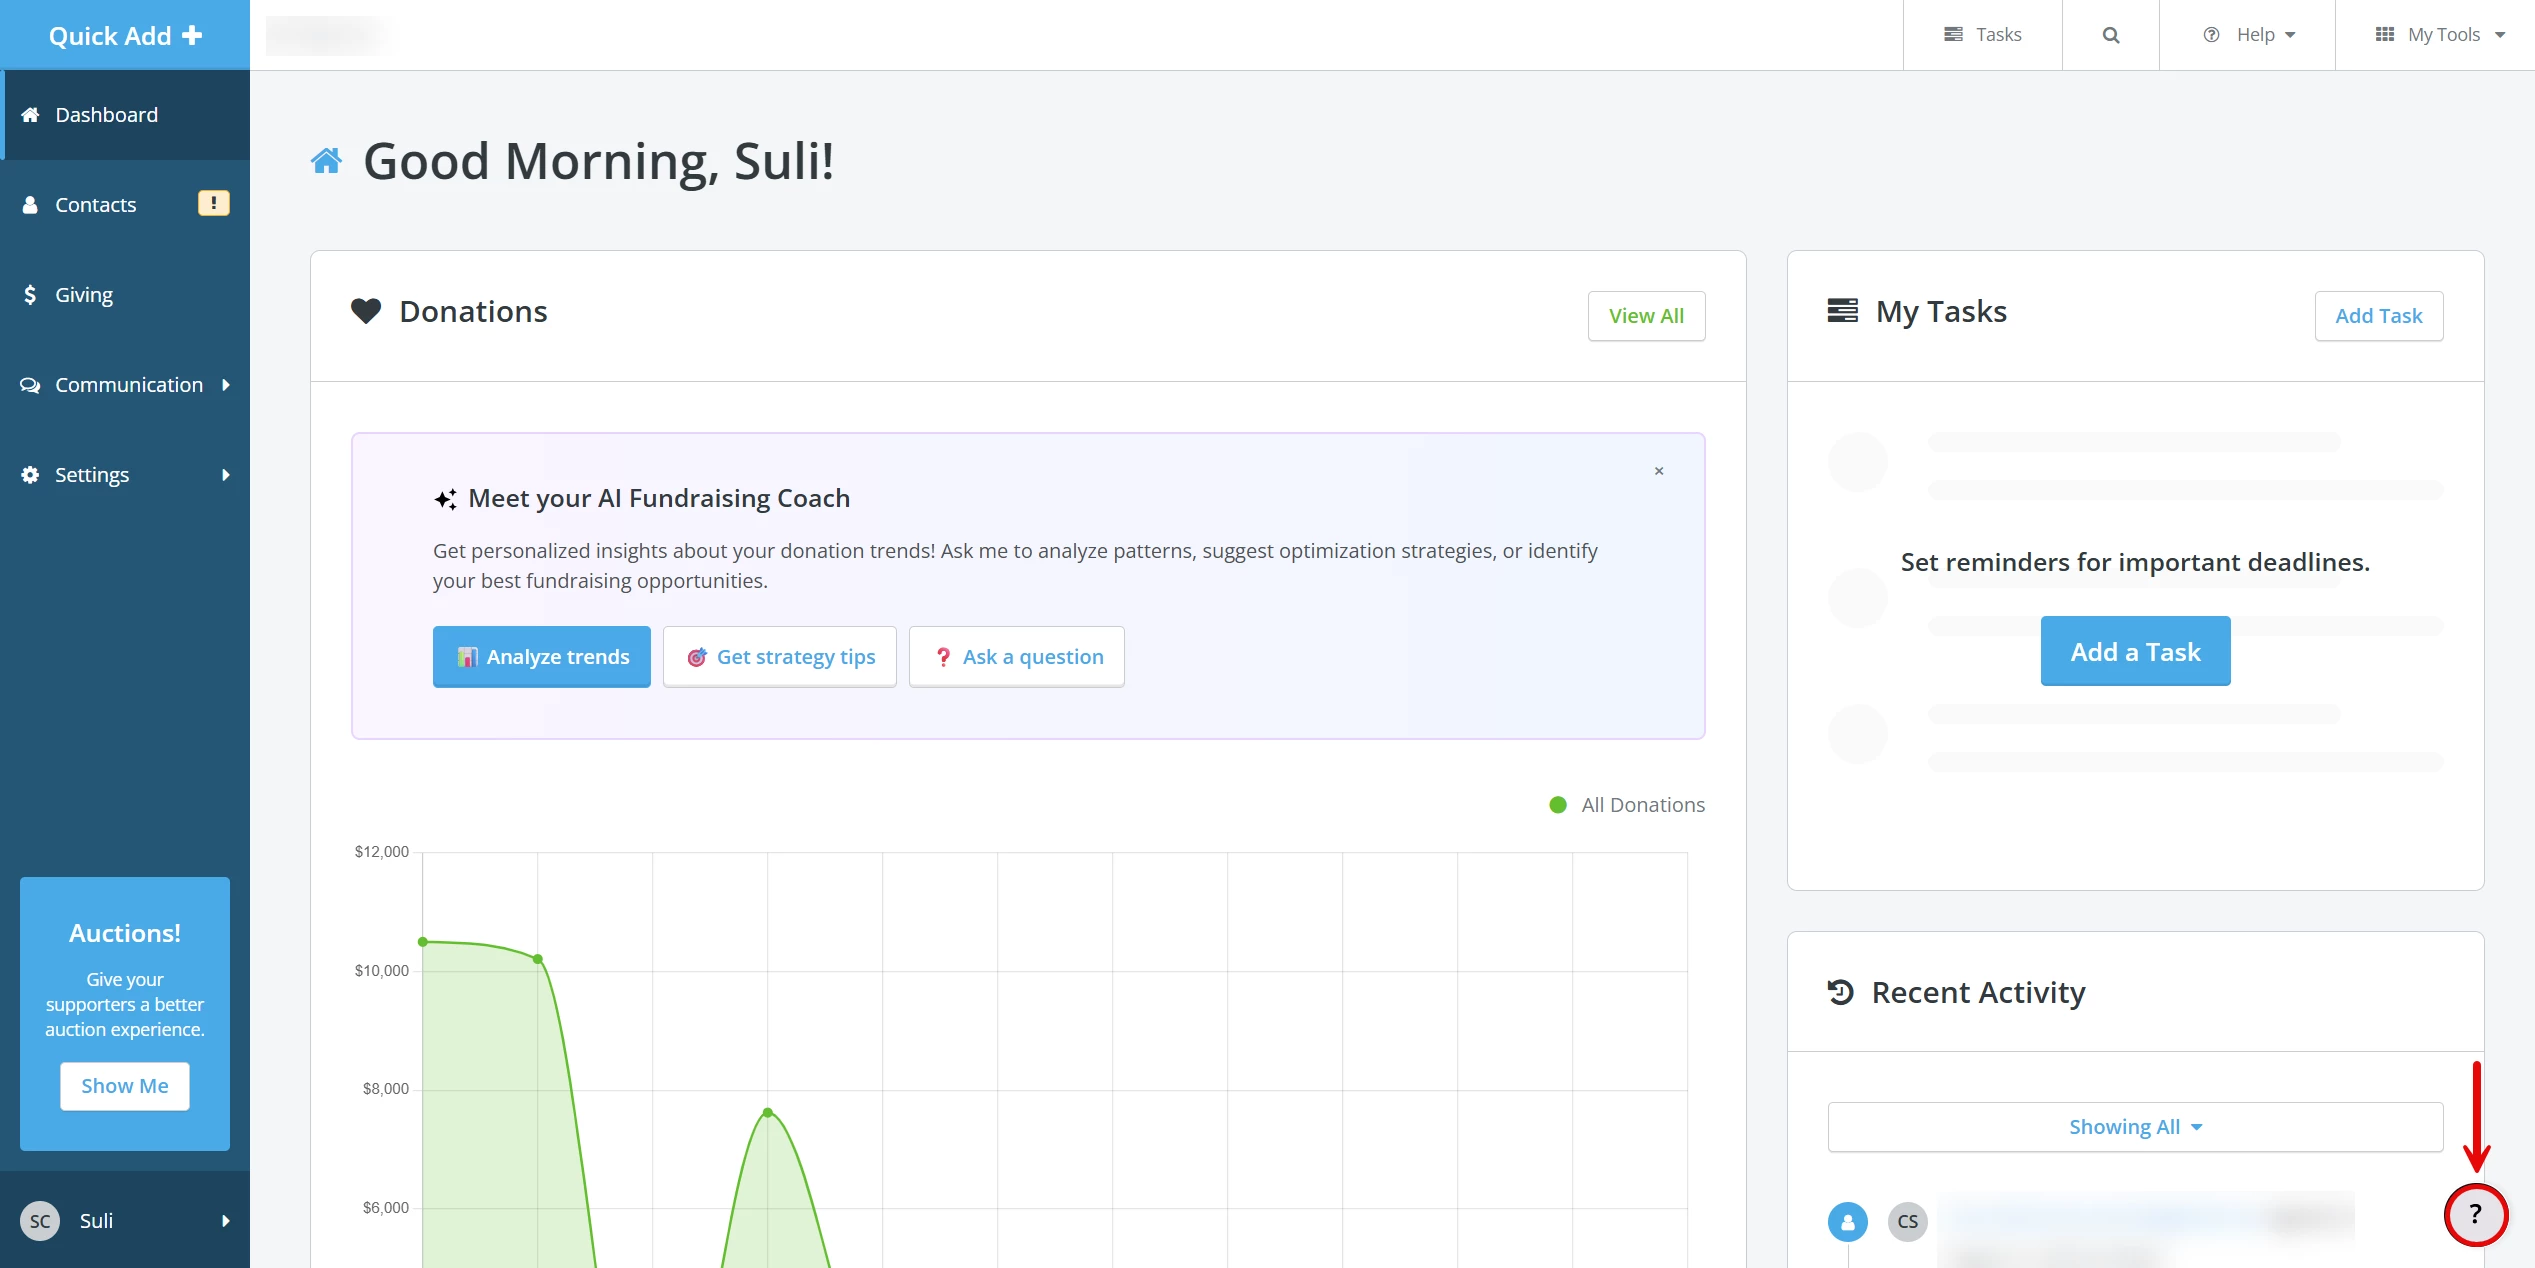Click the Dashboard home icon in sidebar
The height and width of the screenshot is (1268, 2535).
30,115
